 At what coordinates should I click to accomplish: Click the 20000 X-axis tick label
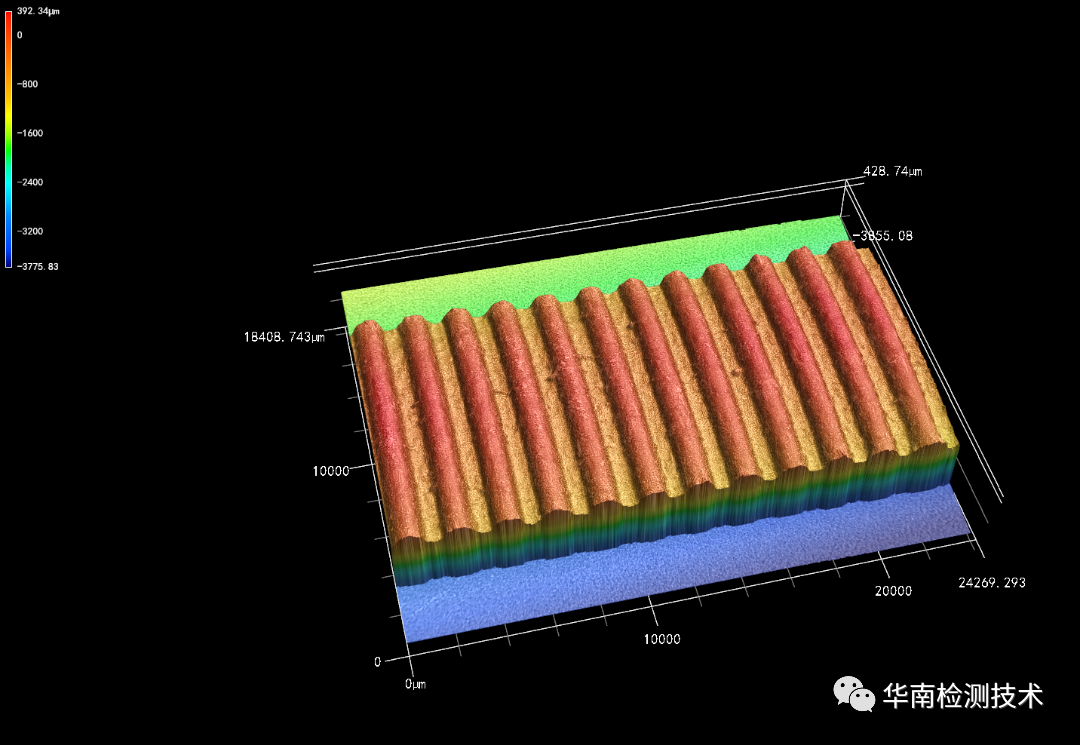pos(893,591)
